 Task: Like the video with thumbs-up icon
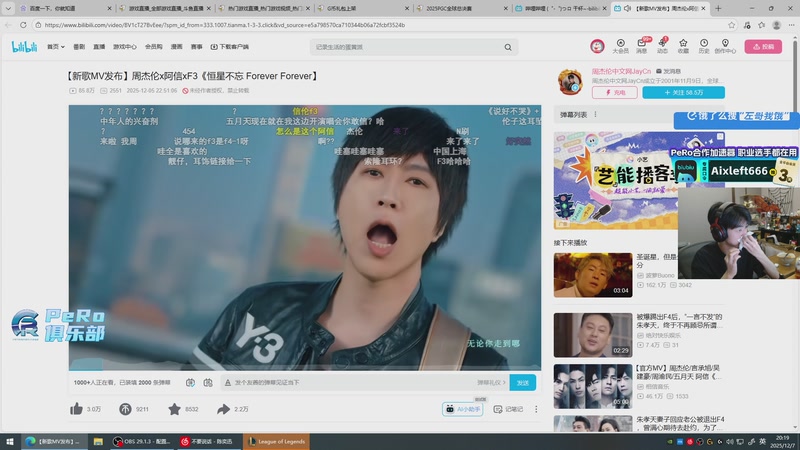click(77, 409)
